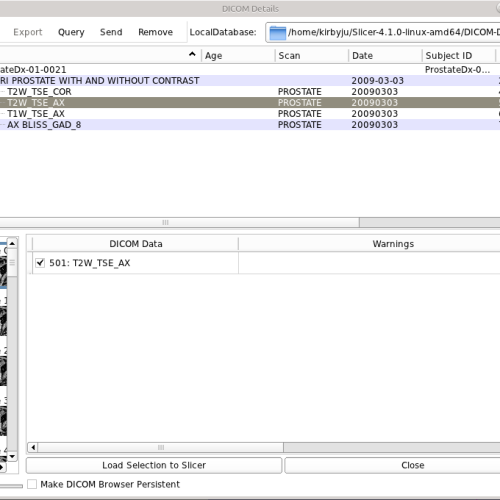Select the PROSTATE WITH AND WITHOUT CONTRAST study row
500x500 pixels.
pos(250,81)
